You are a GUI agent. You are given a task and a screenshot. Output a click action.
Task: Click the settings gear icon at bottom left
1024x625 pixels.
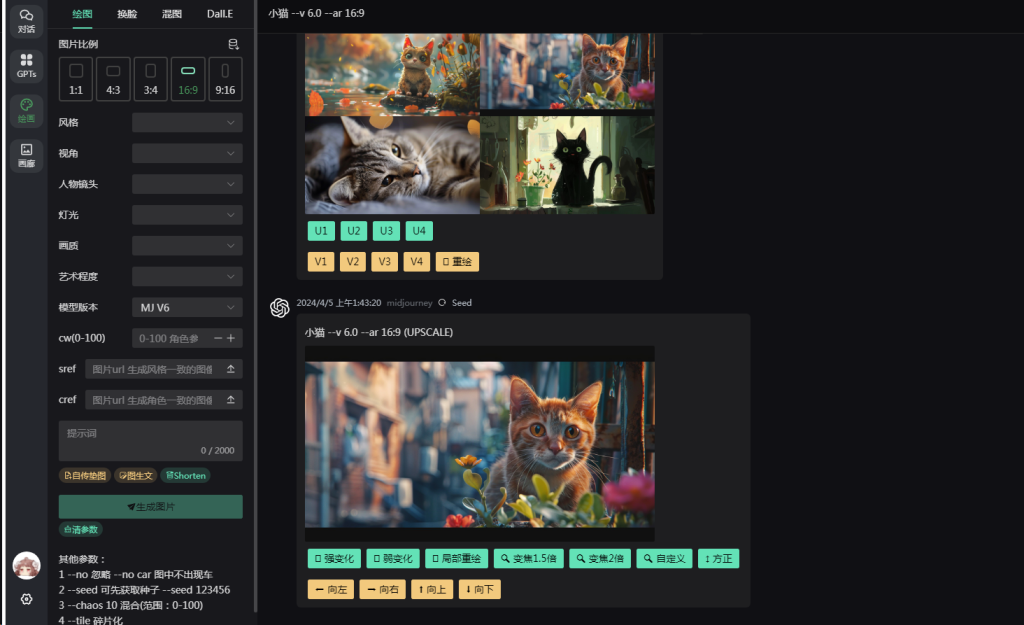tap(26, 599)
